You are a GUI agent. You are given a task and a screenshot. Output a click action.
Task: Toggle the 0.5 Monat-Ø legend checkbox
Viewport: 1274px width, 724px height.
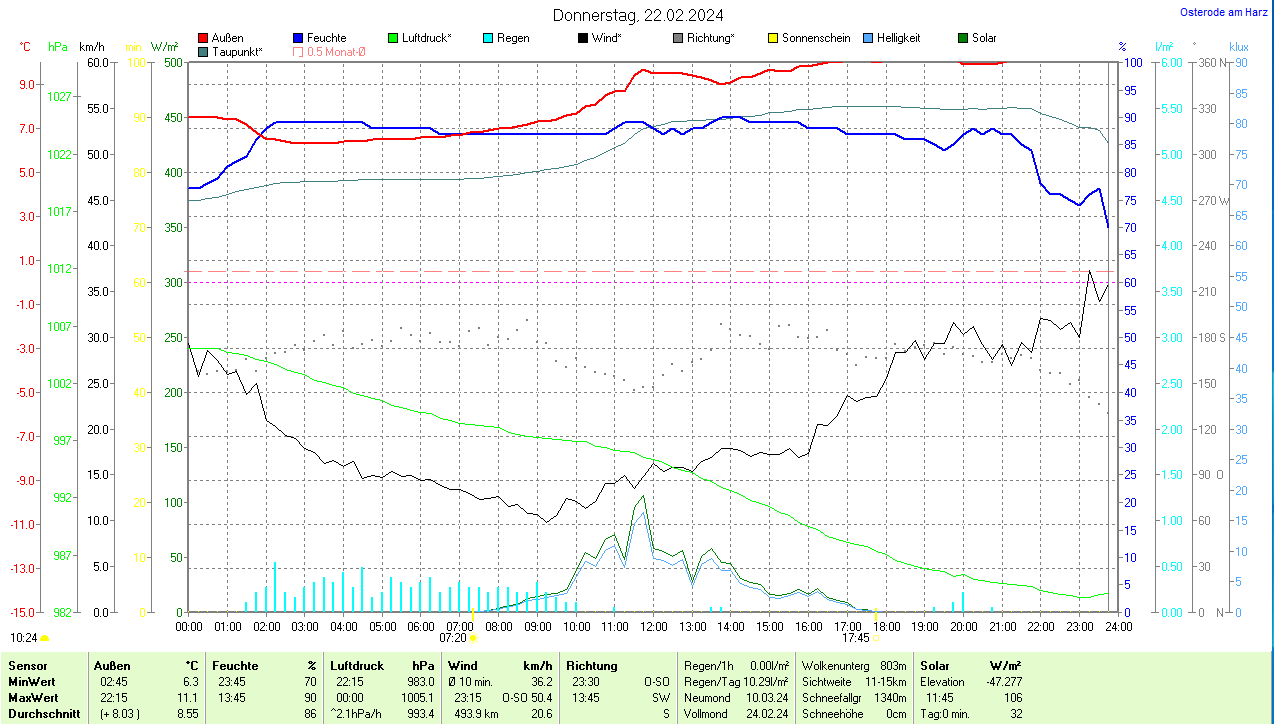(x=298, y=51)
